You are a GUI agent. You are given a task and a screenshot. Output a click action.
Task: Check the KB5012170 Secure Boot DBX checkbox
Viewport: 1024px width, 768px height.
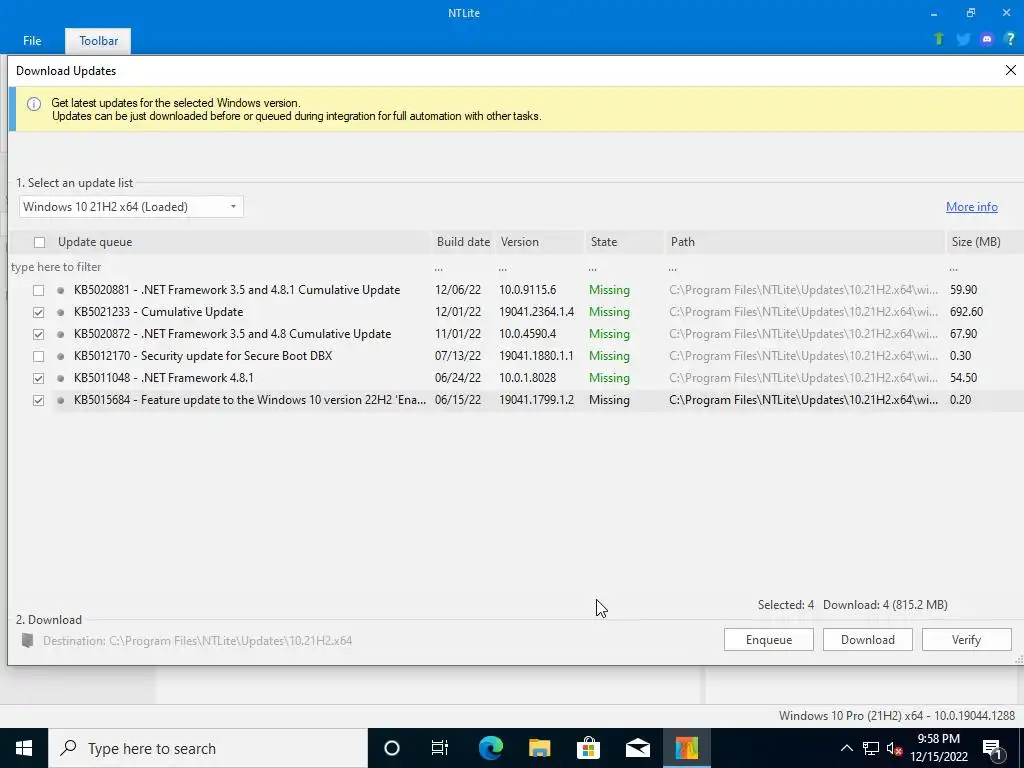(x=39, y=357)
